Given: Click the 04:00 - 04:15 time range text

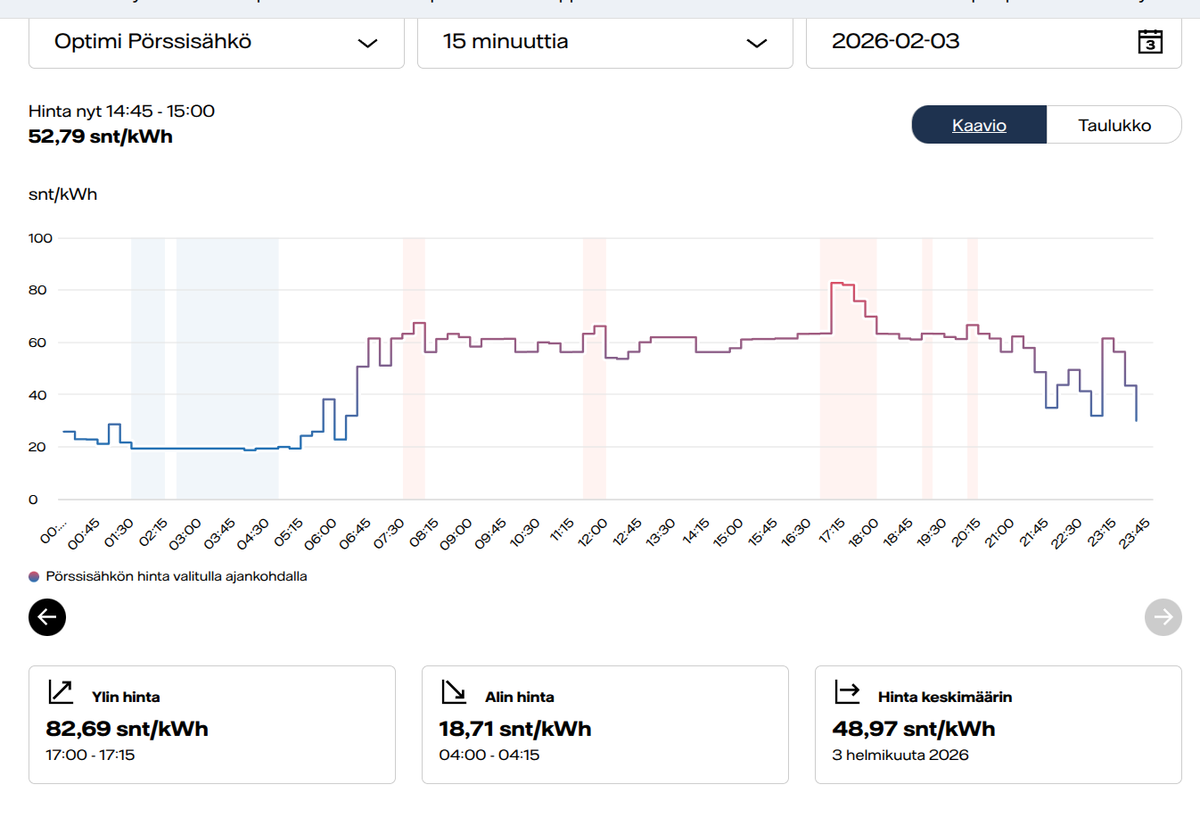Looking at the screenshot, I should click(489, 755).
